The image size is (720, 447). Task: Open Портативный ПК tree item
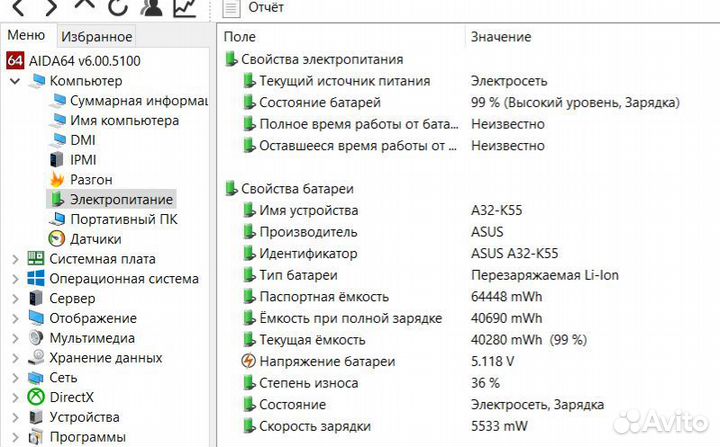tap(124, 219)
